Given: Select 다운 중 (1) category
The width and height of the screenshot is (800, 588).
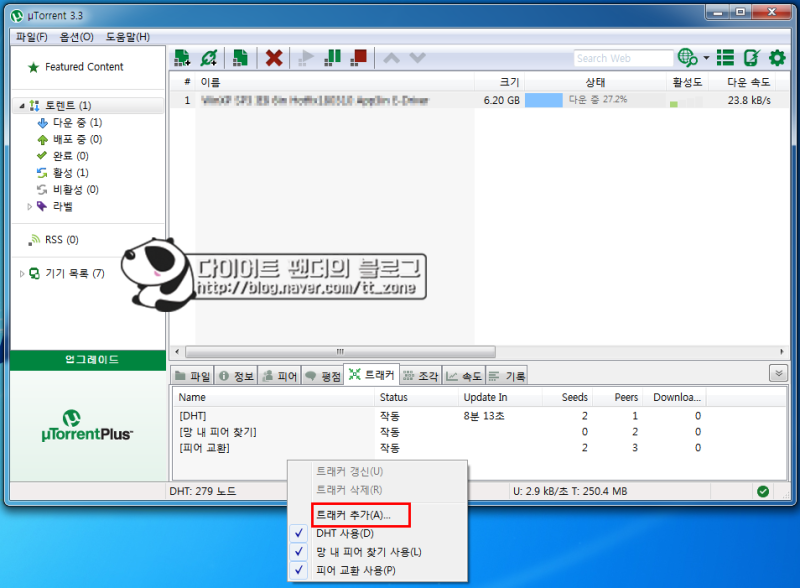Looking at the screenshot, I should [x=78, y=122].
